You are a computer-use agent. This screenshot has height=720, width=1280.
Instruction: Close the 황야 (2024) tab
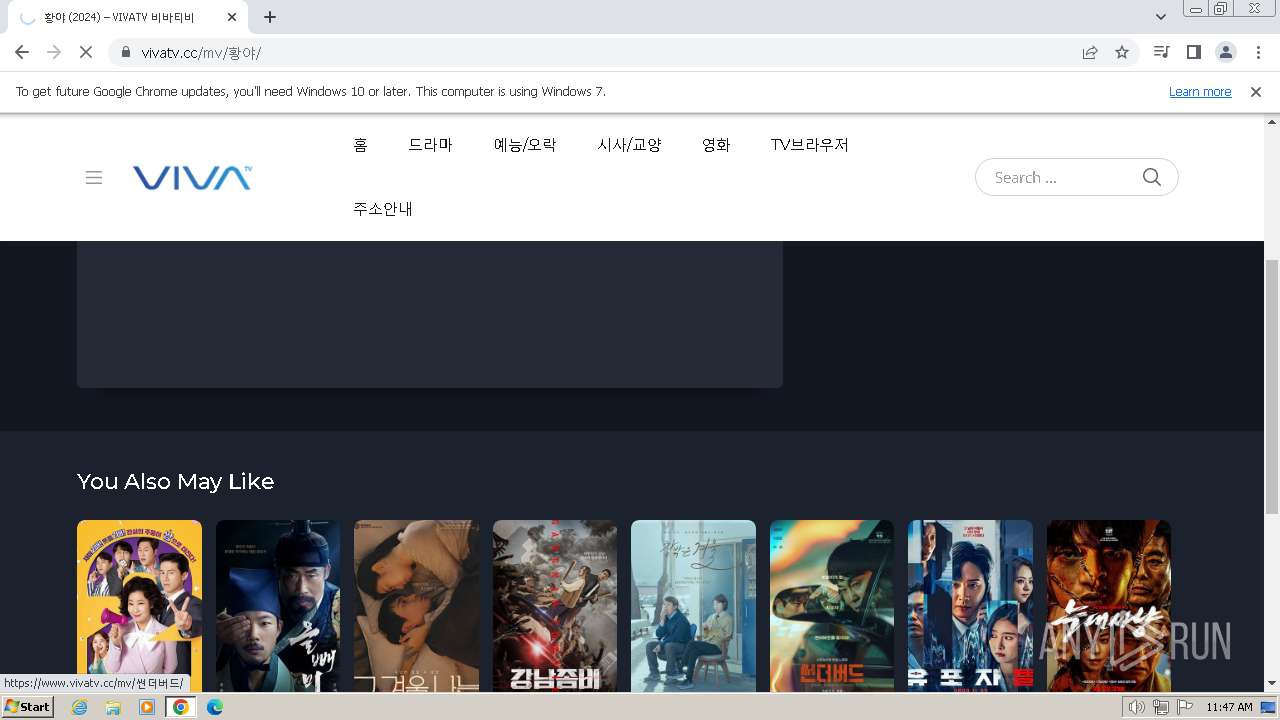[x=232, y=17]
